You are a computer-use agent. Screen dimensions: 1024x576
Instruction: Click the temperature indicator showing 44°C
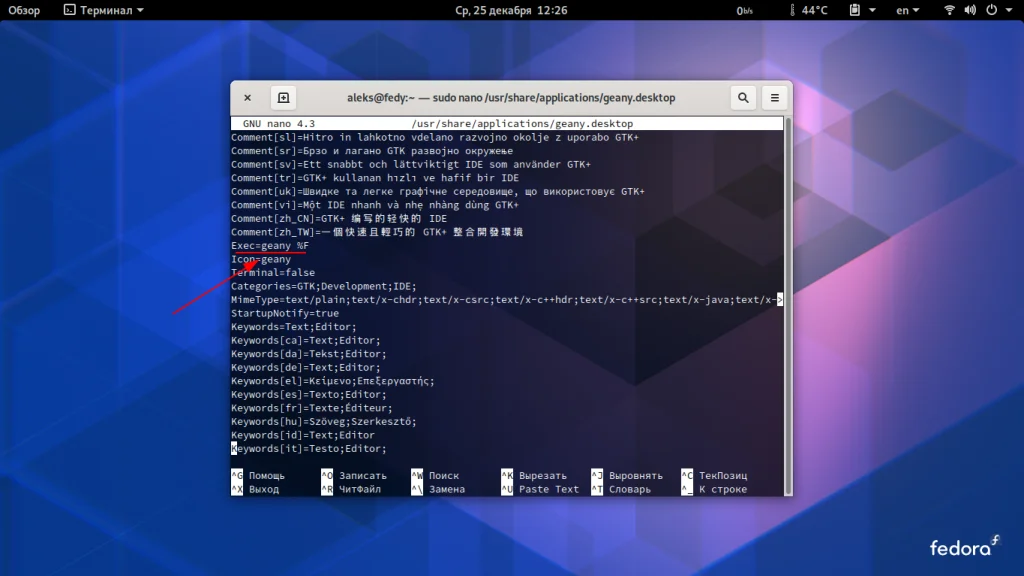point(806,10)
